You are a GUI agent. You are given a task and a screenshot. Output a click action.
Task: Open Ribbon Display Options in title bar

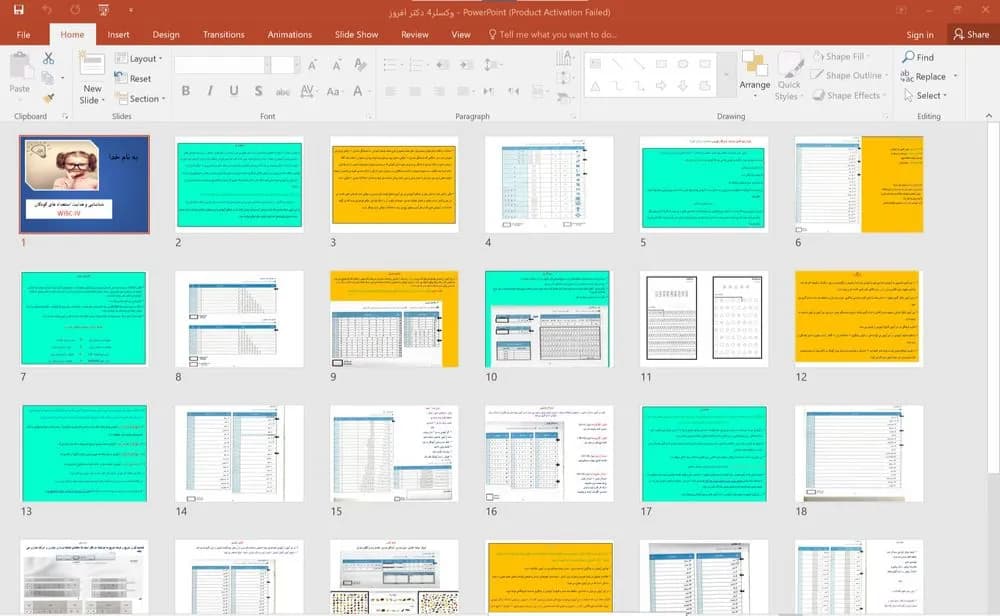(x=902, y=10)
